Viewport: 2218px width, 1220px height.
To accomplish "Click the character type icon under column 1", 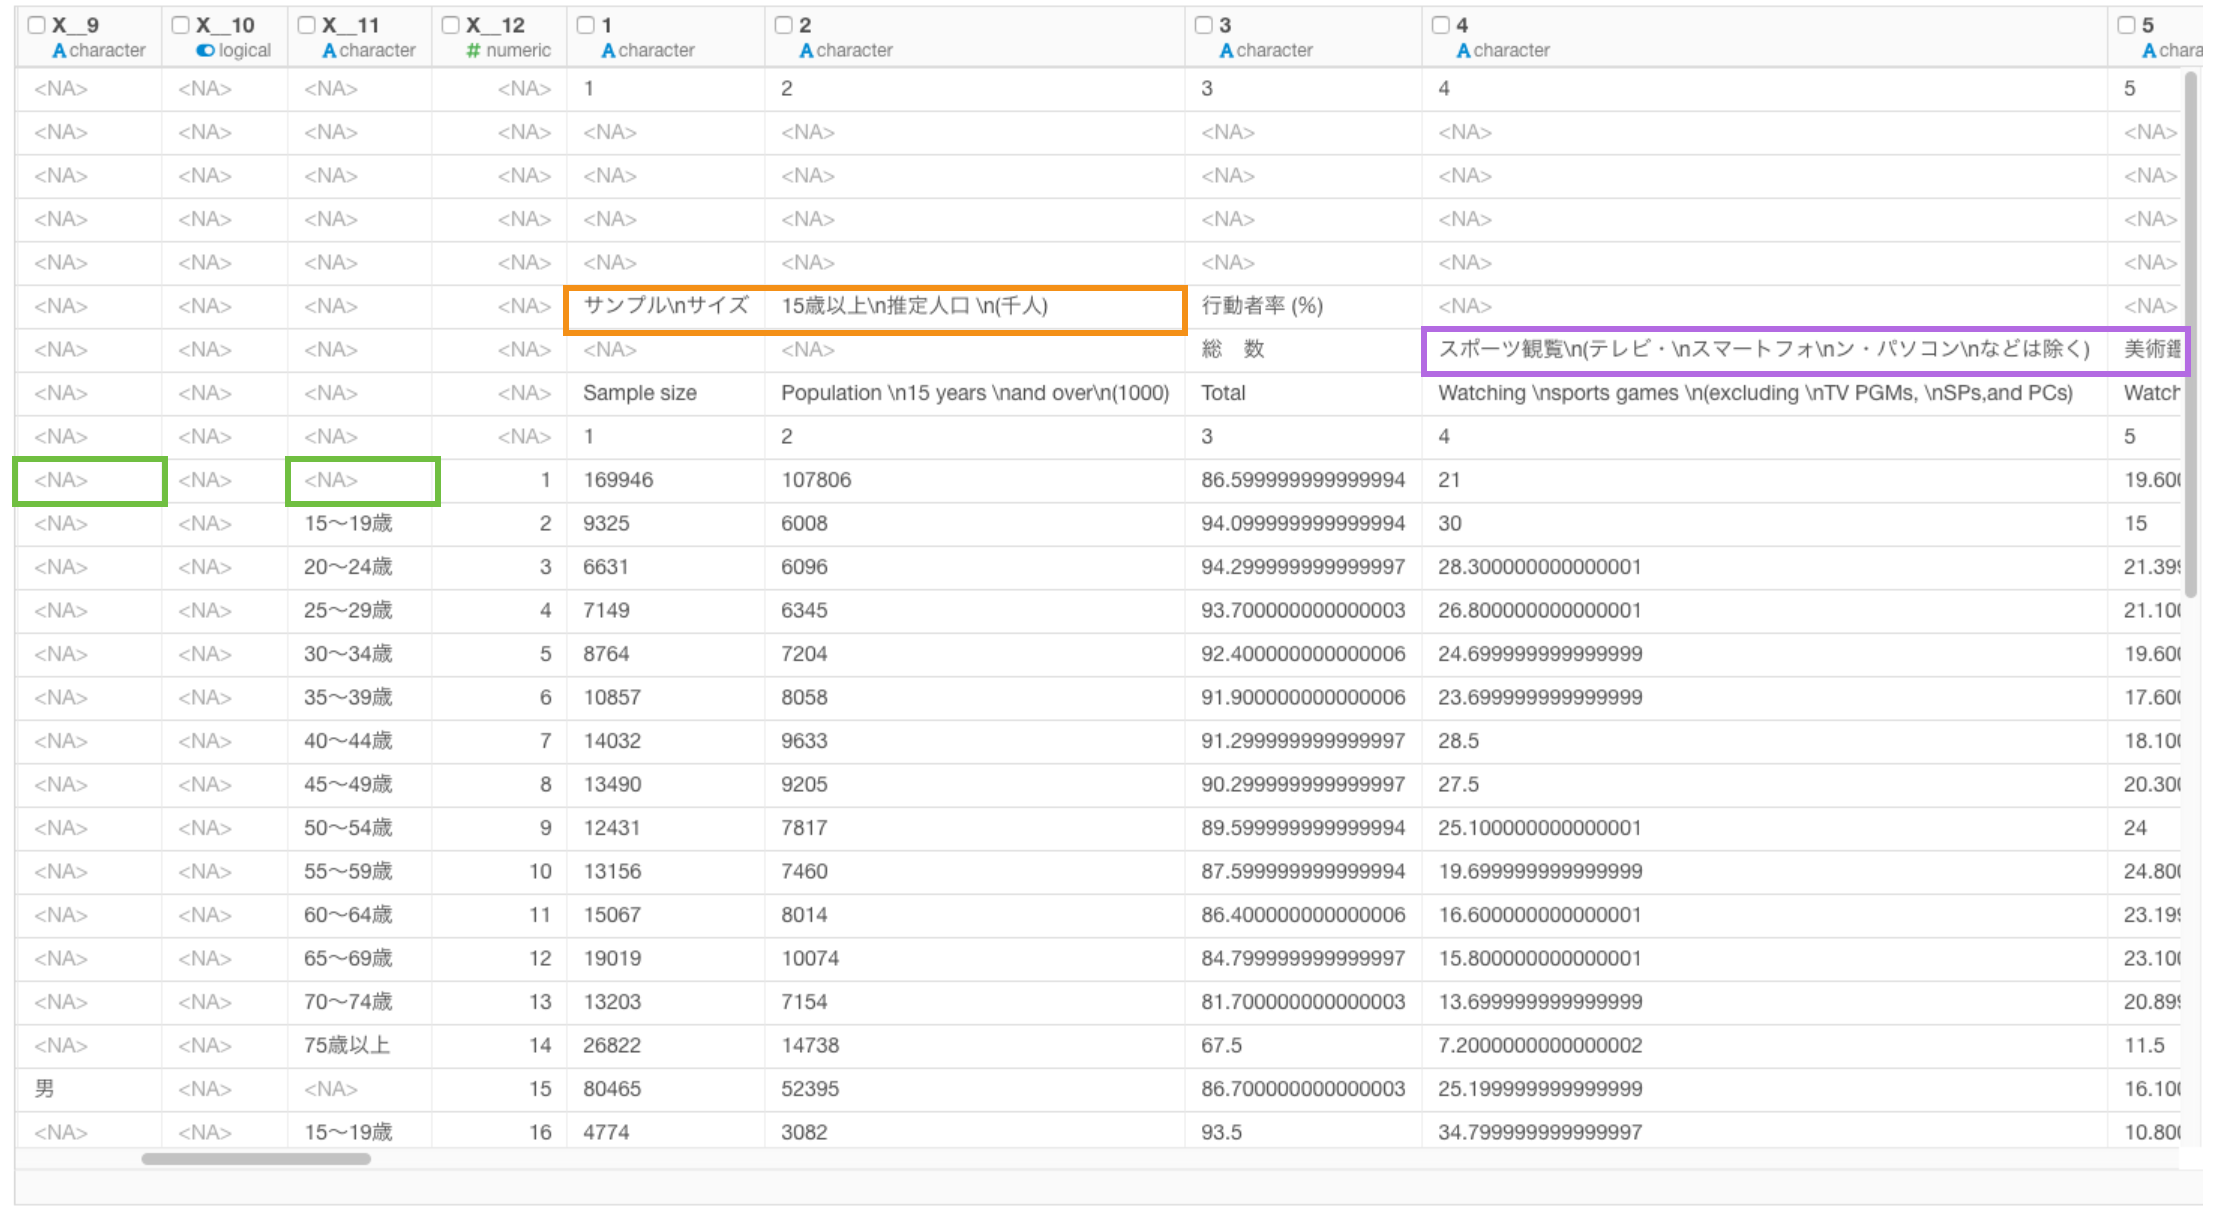I will [608, 50].
